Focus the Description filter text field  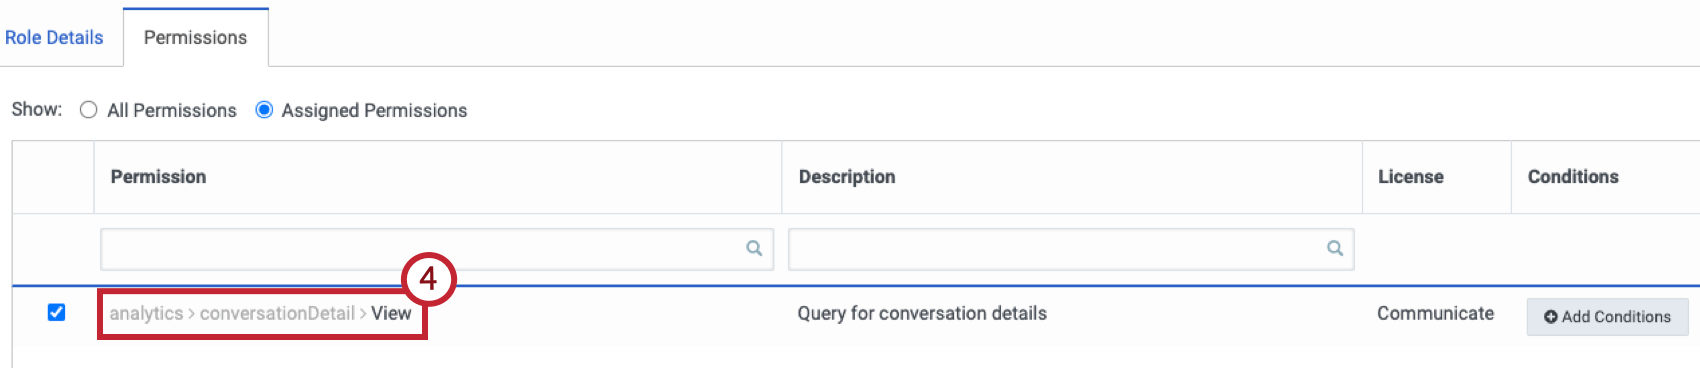pos(1071,249)
